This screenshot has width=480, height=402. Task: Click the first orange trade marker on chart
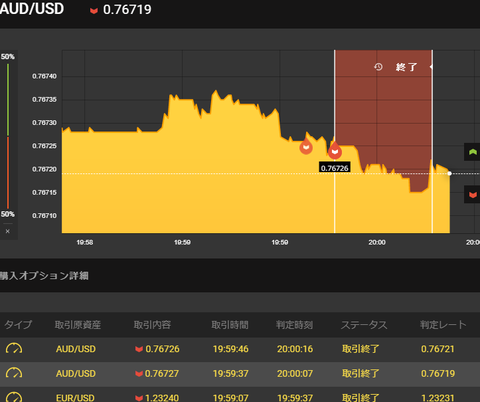click(306, 146)
